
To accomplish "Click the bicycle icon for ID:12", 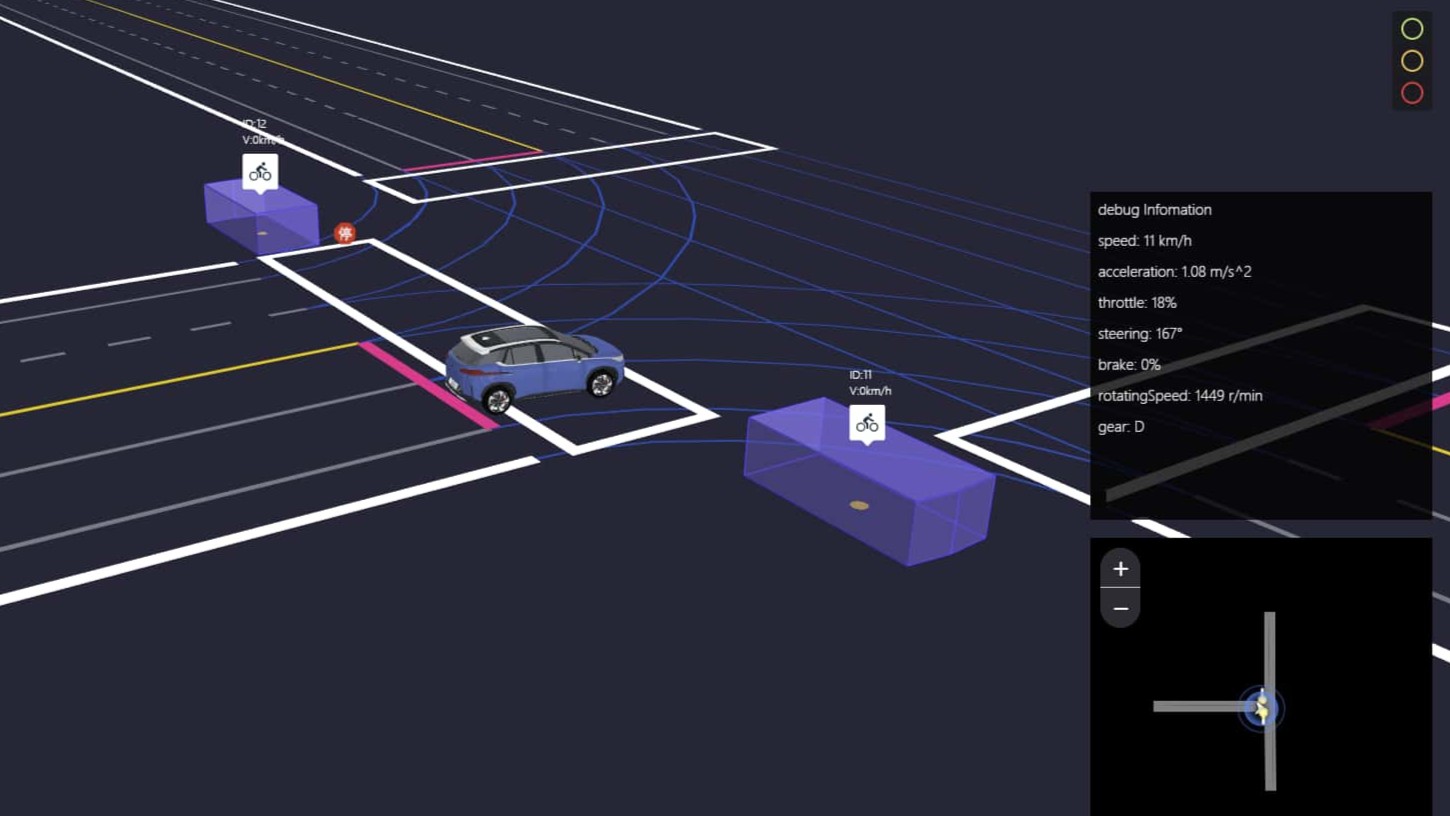I will click(260, 172).
